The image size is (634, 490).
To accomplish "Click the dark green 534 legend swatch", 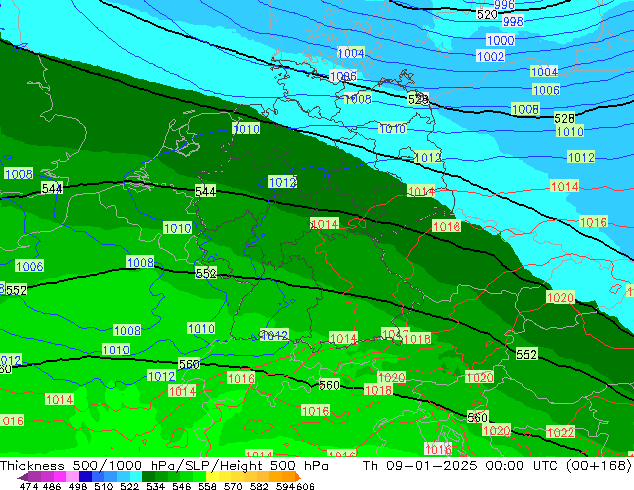I will pyautogui.click(x=148, y=476).
